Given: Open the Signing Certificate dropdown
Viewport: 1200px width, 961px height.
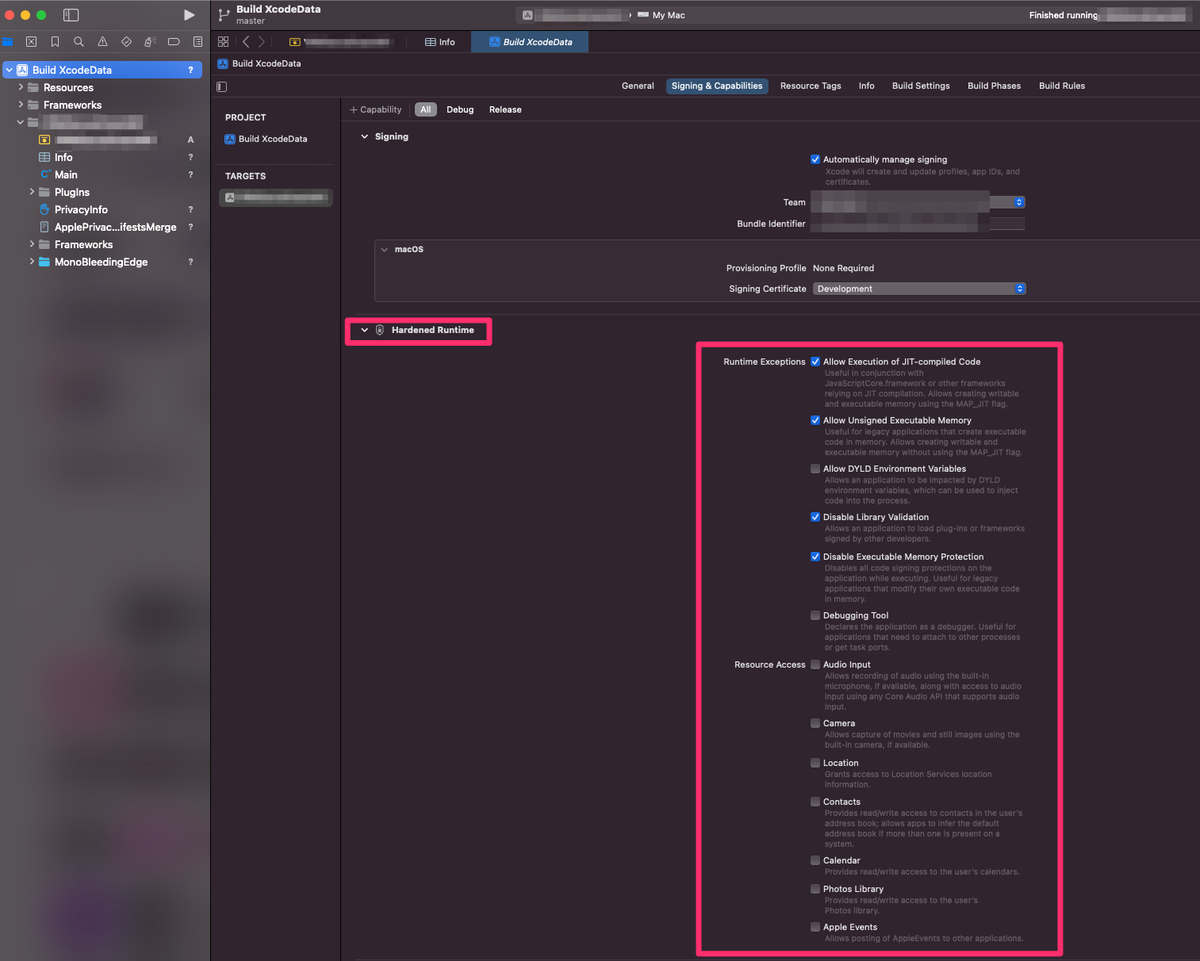Looking at the screenshot, I should pyautogui.click(x=919, y=289).
